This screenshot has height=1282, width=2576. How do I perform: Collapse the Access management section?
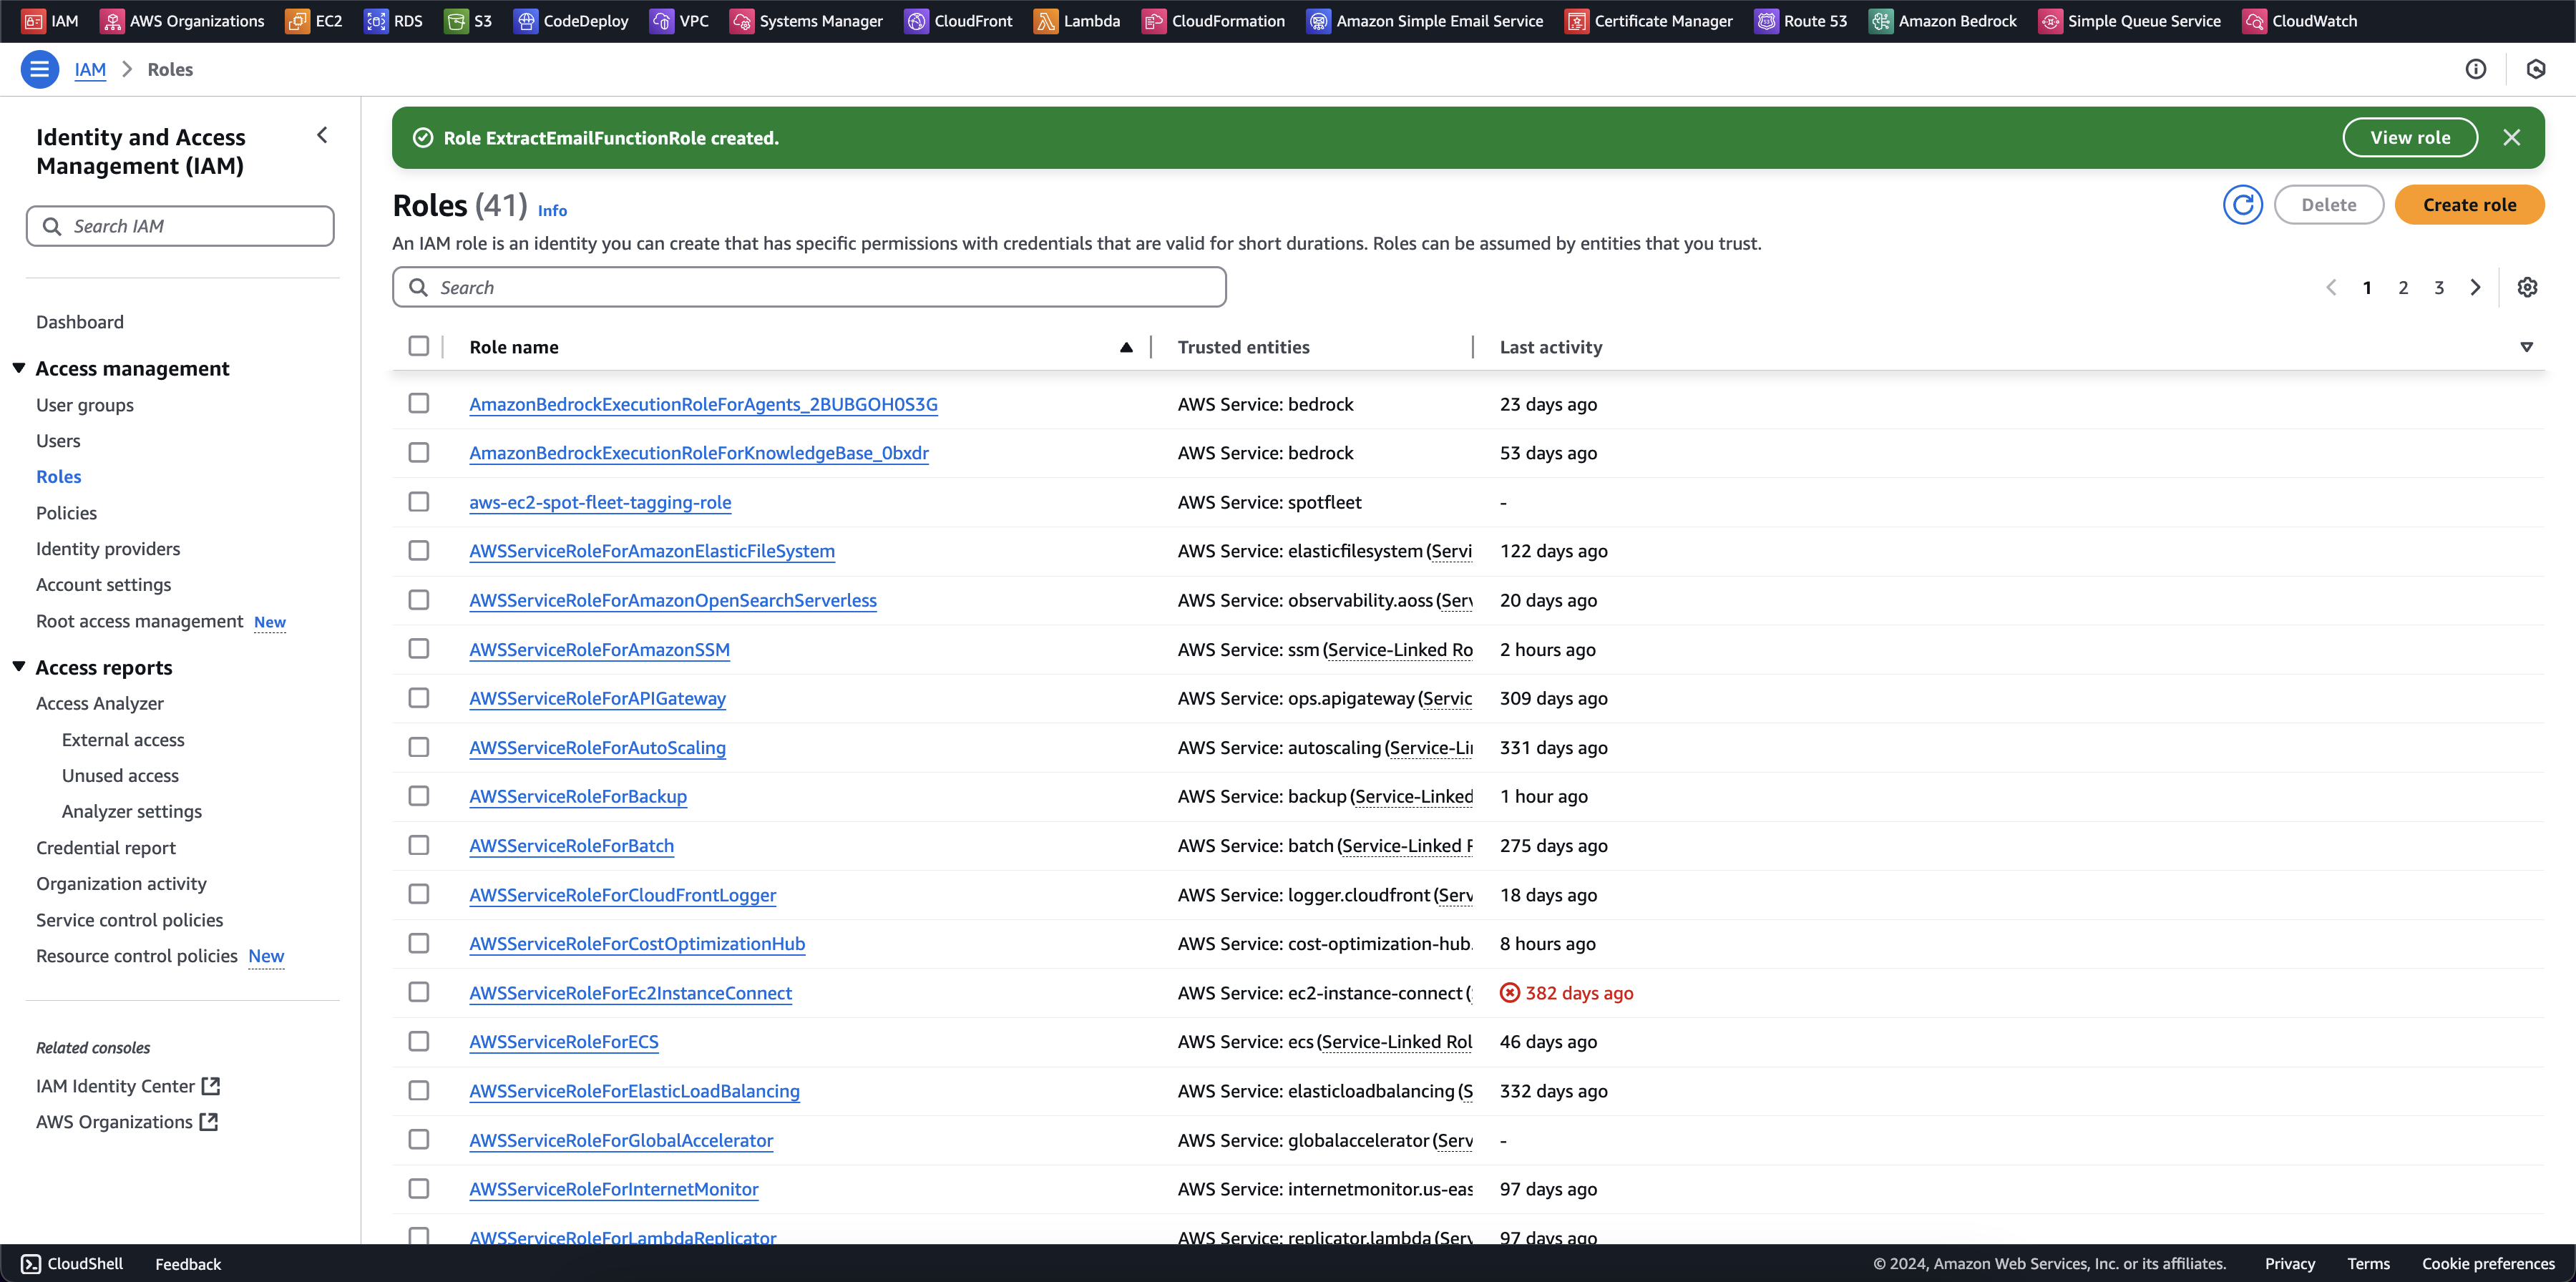pyautogui.click(x=19, y=368)
